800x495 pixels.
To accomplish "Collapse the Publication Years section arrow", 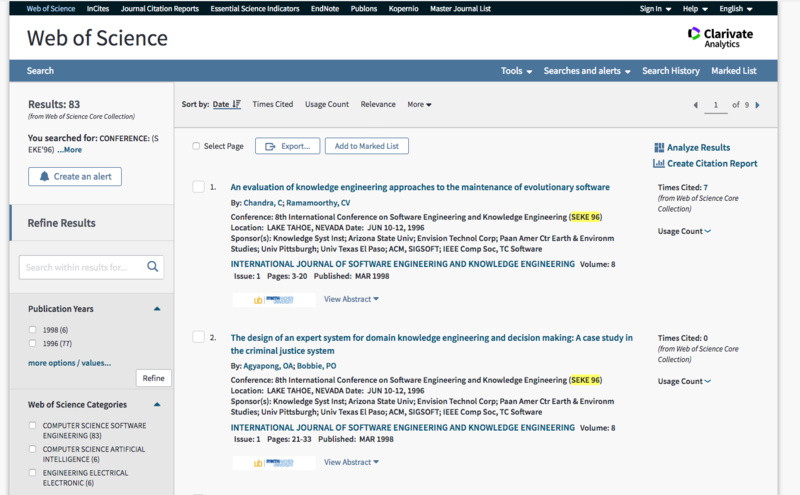I will [x=157, y=309].
